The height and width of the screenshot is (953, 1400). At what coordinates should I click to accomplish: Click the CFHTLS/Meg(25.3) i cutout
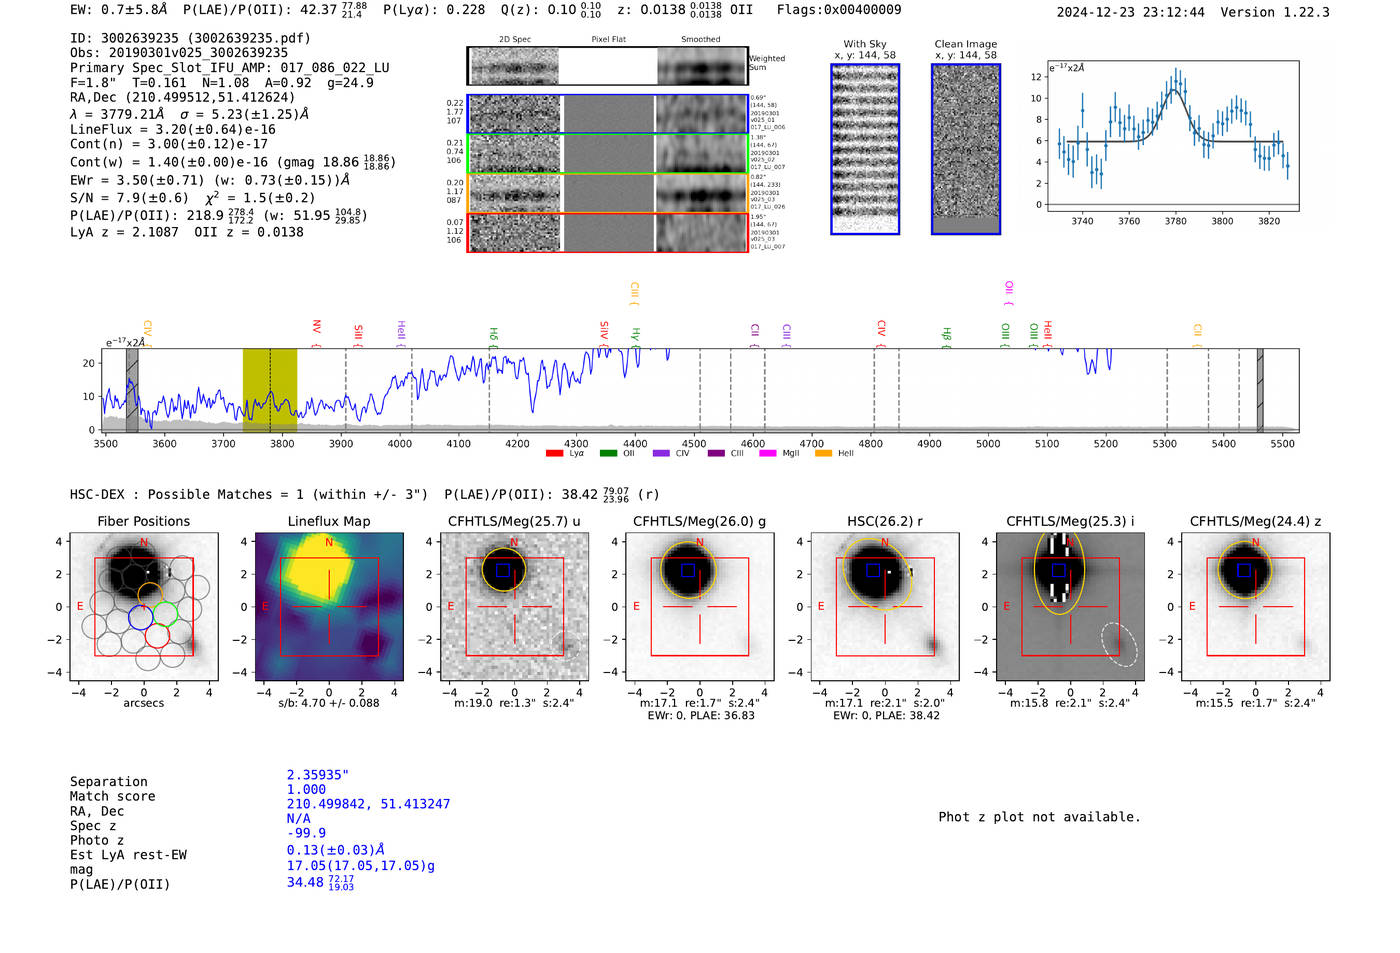click(x=1070, y=606)
